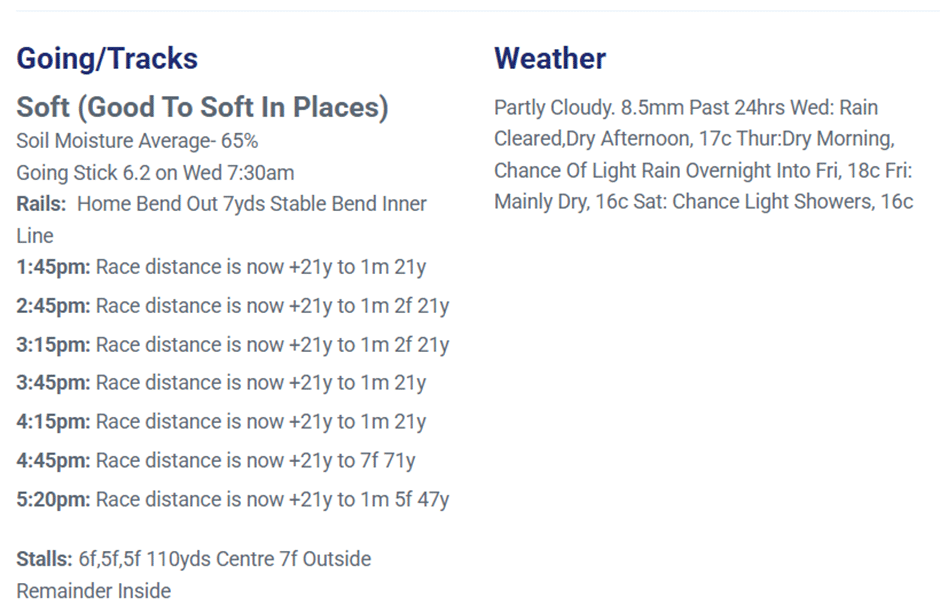This screenshot has width=940, height=605.
Task: Click the 4:15pm race time label
Action: [53, 422]
